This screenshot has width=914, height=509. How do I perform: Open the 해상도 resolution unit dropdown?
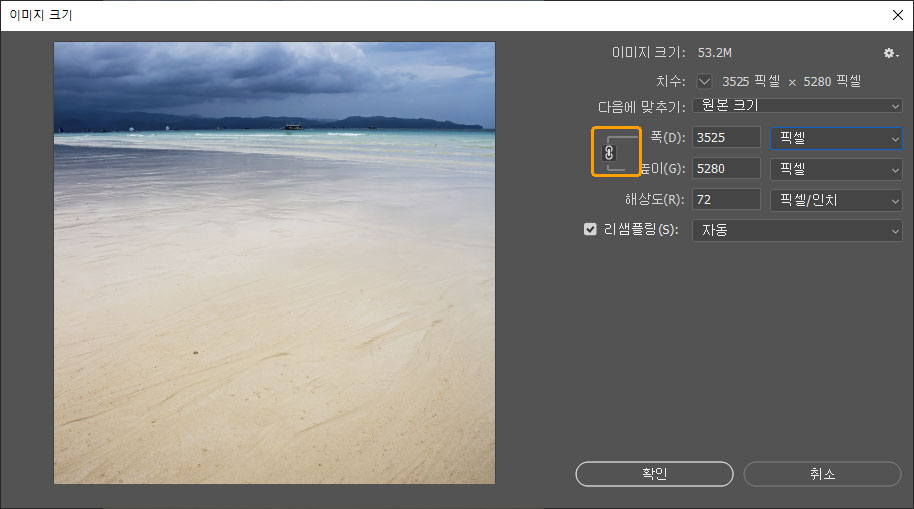click(836, 200)
